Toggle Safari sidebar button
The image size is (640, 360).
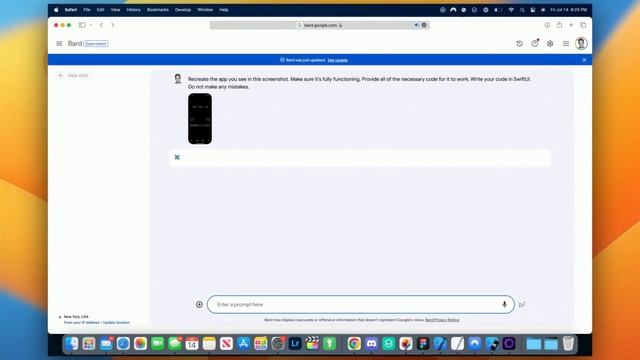82,25
